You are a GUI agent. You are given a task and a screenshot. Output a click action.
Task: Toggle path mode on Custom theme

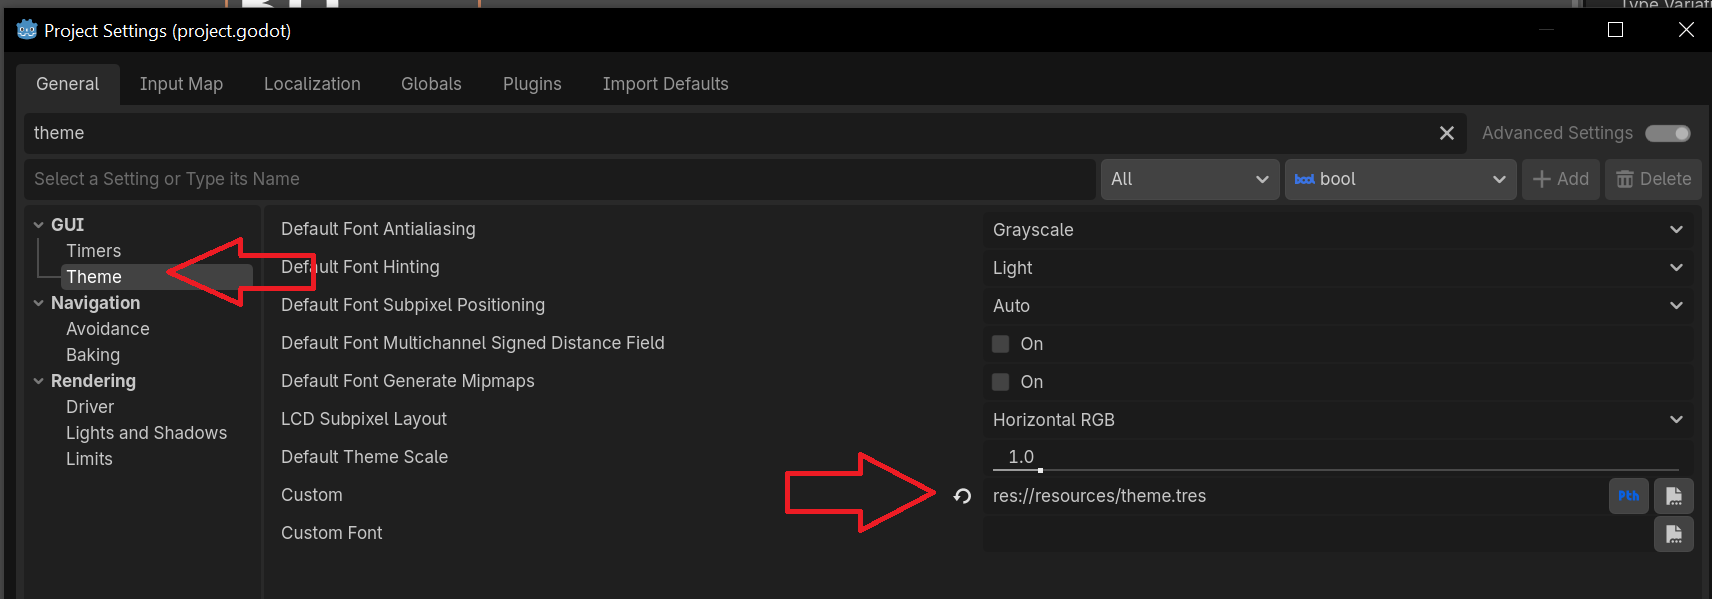click(x=1628, y=496)
